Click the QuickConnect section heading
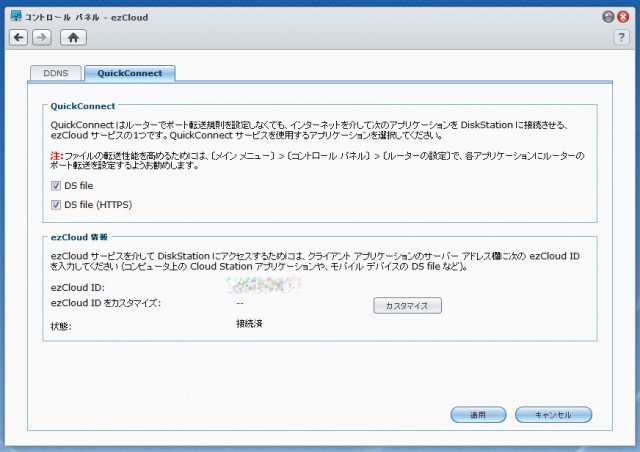The height and width of the screenshot is (452, 640). pyautogui.click(x=83, y=106)
